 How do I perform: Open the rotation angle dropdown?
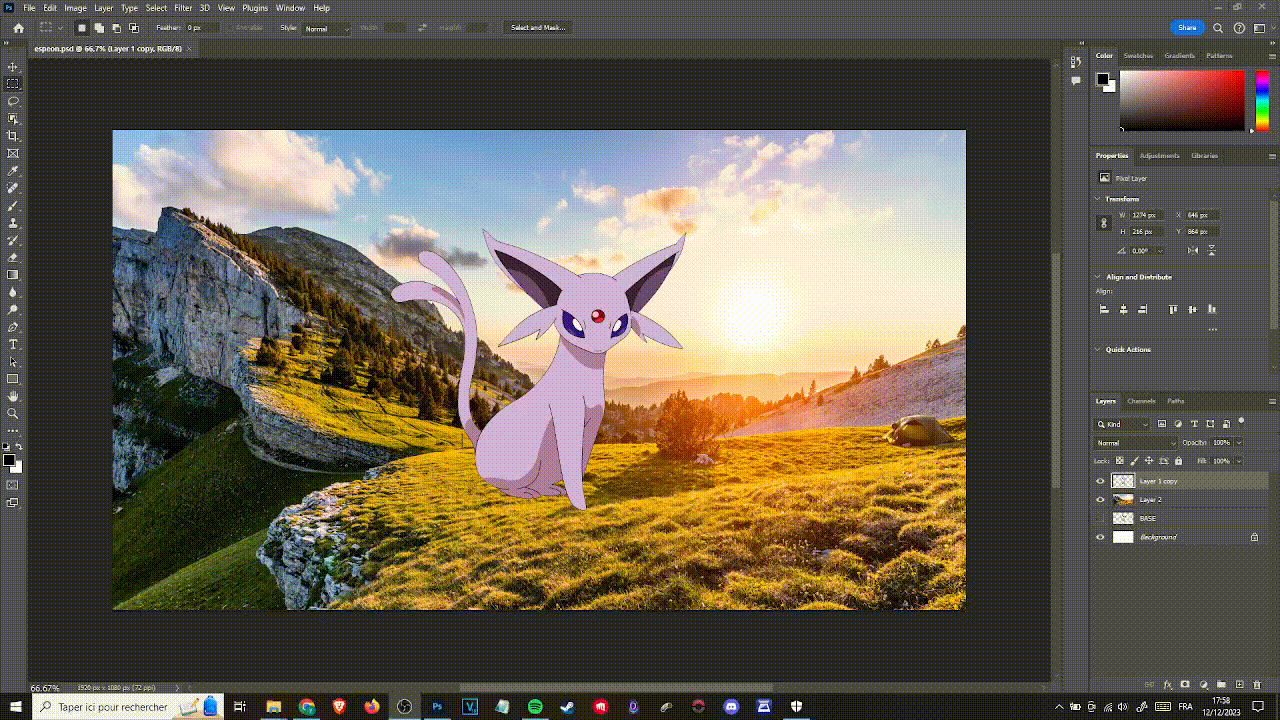1160,251
